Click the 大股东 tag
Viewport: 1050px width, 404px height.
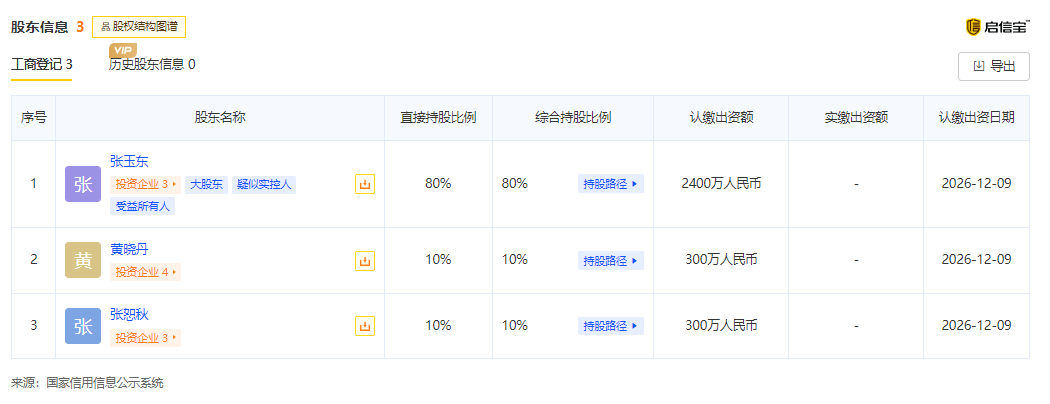(206, 184)
